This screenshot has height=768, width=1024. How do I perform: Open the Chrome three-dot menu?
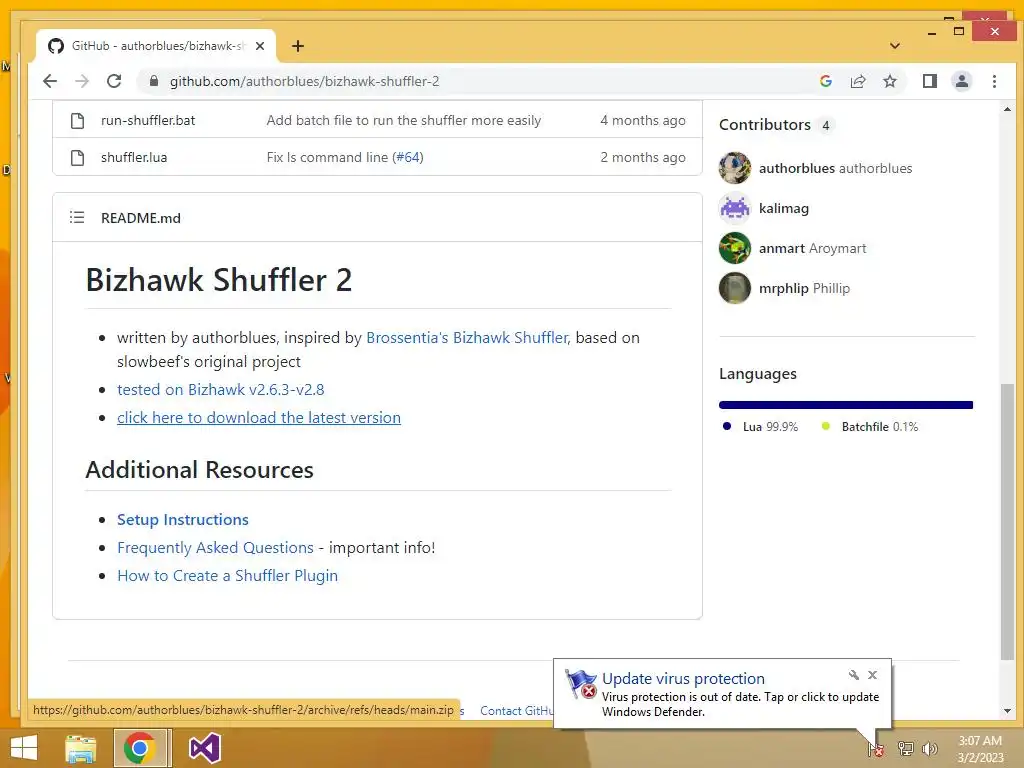994,81
